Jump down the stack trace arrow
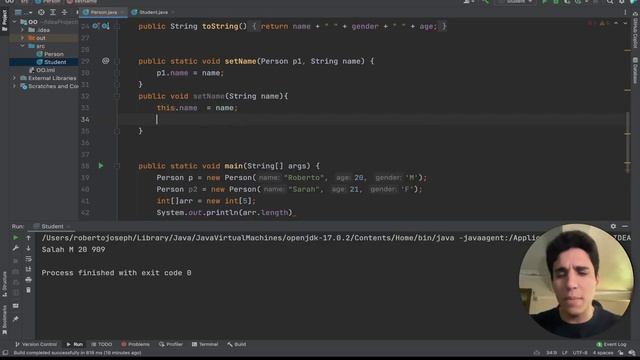The image size is (640, 360). coord(28,248)
